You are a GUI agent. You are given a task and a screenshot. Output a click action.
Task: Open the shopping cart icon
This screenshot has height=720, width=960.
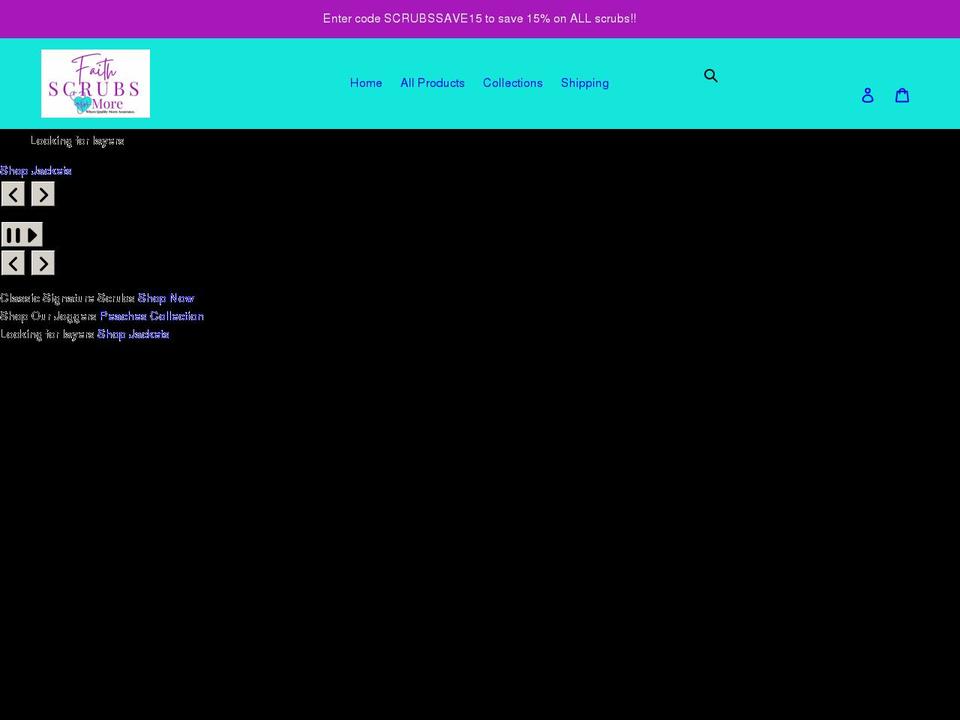pos(902,95)
